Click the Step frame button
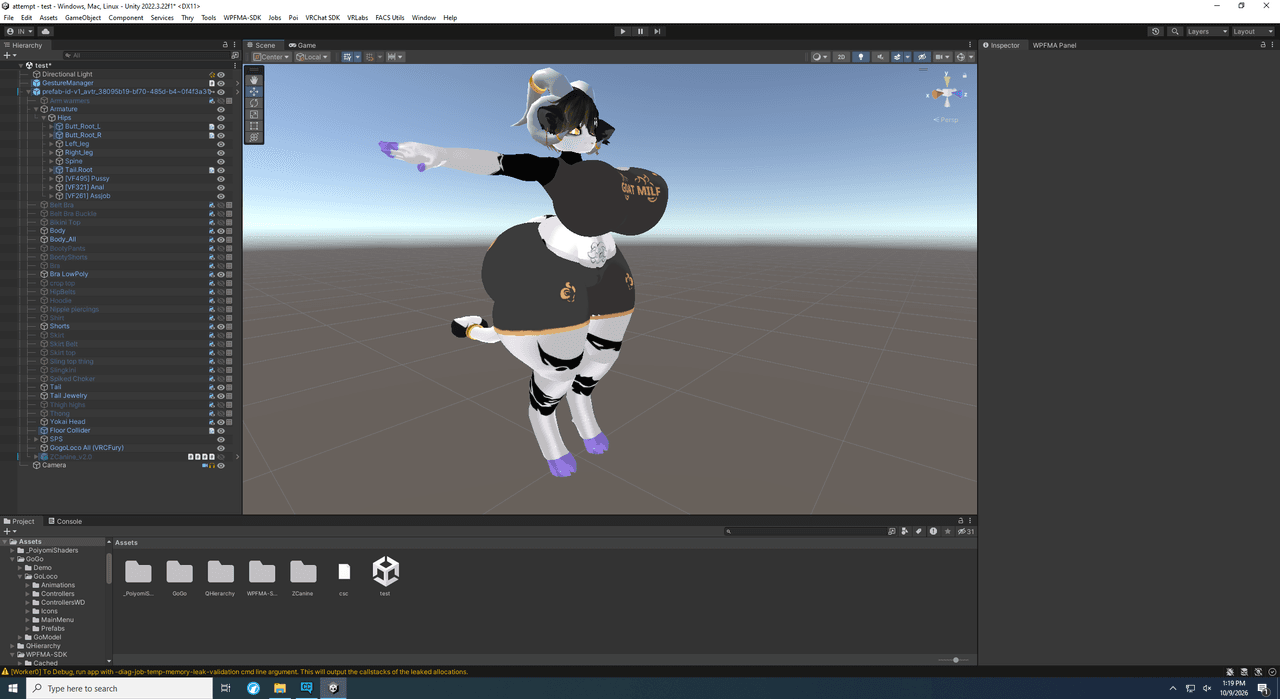Screen dimensions: 1280x699 [x=657, y=31]
